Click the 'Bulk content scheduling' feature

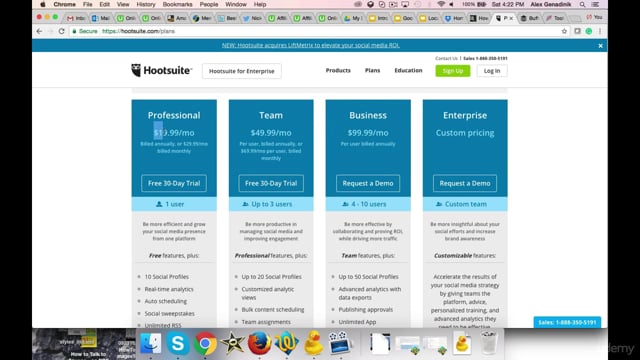pyautogui.click(x=273, y=309)
